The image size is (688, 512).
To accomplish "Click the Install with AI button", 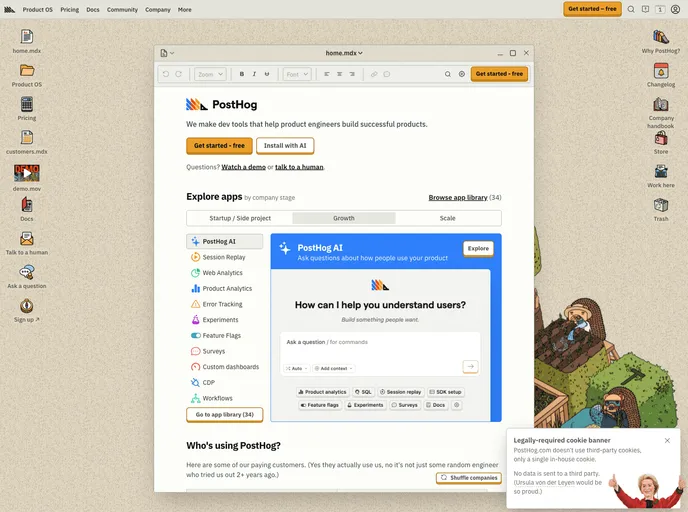I will 285,145.
